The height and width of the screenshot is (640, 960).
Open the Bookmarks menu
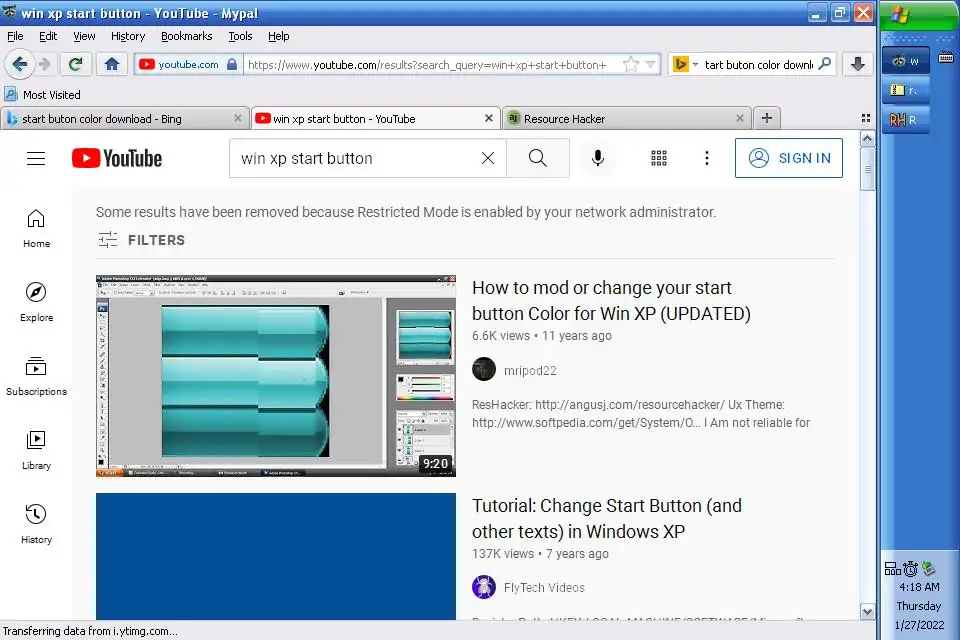(x=186, y=36)
